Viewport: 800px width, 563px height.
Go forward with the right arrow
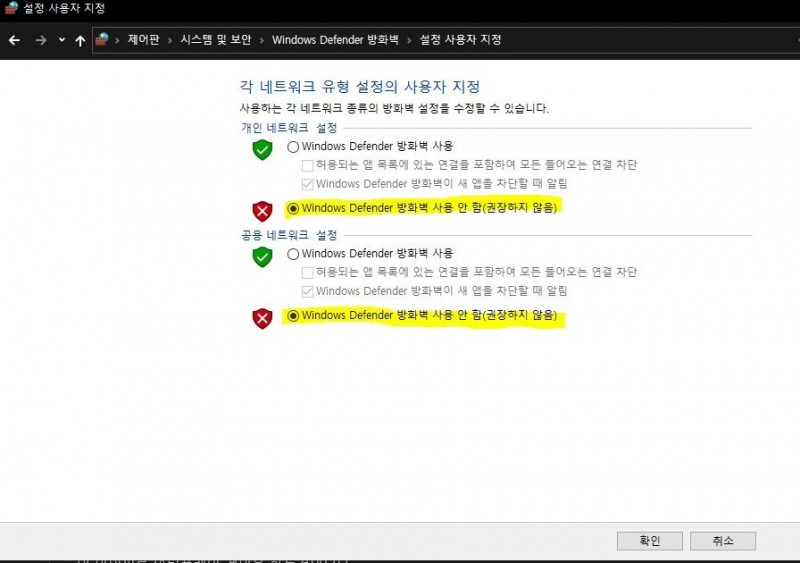click(x=41, y=40)
